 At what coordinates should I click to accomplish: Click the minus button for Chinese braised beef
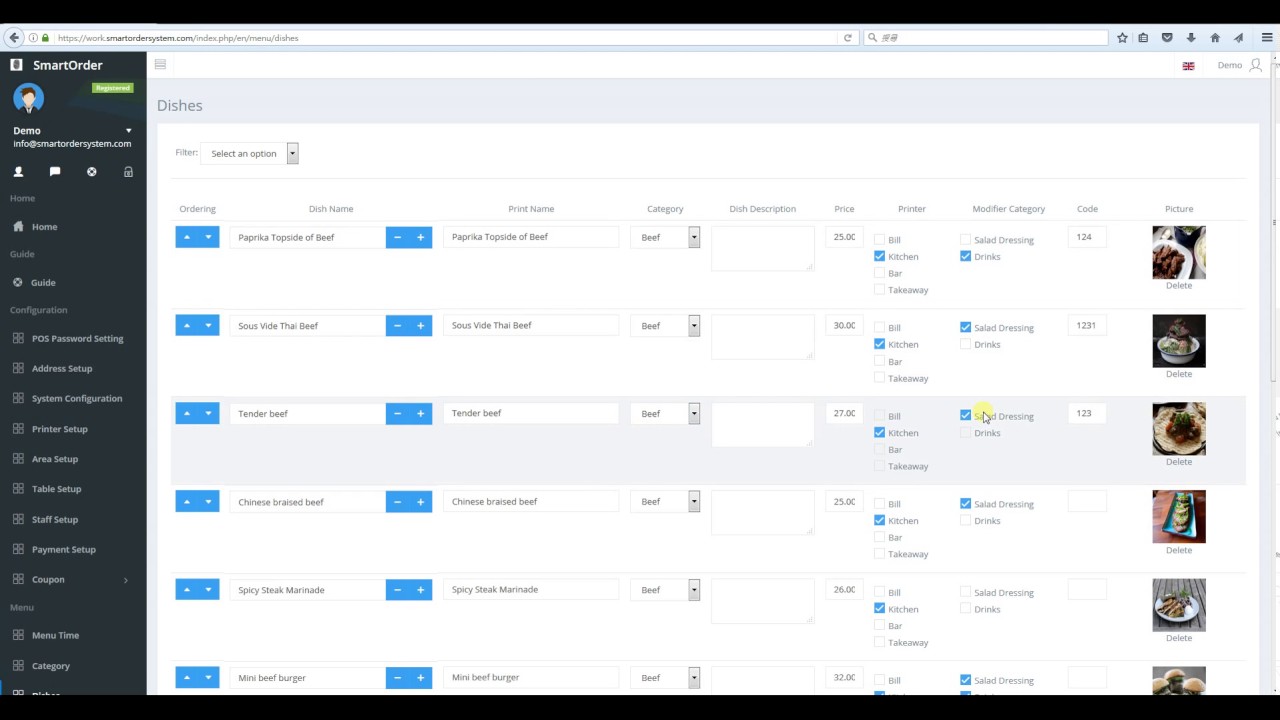pos(397,501)
